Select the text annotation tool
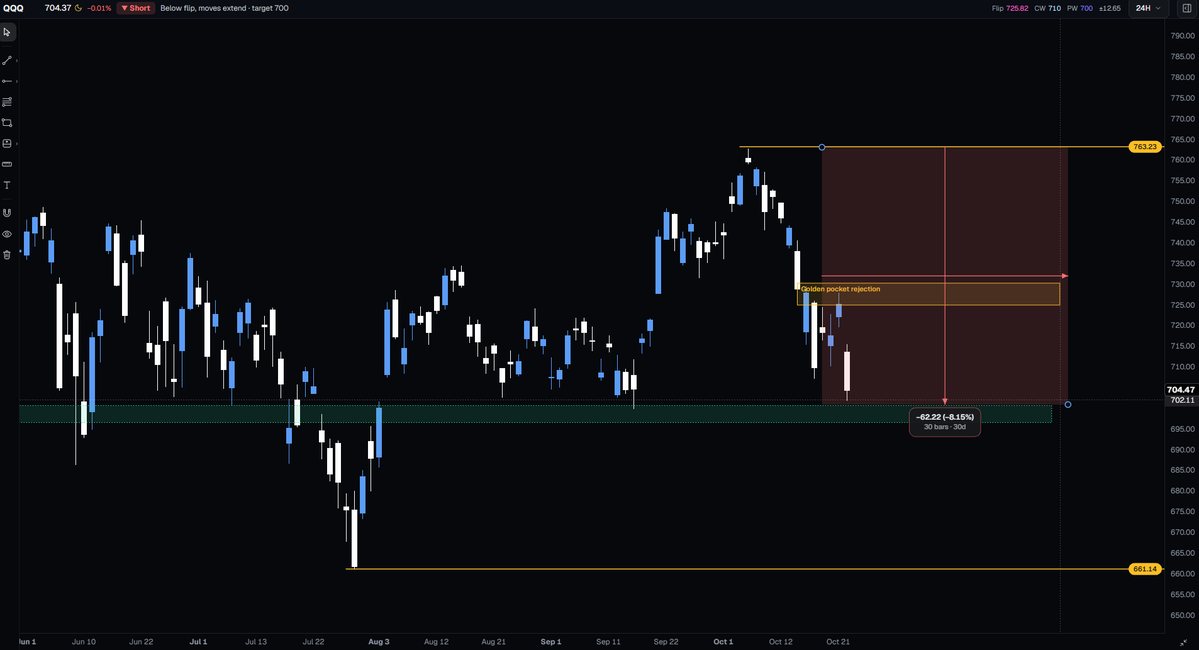The height and width of the screenshot is (650, 1199). click(x=7, y=185)
